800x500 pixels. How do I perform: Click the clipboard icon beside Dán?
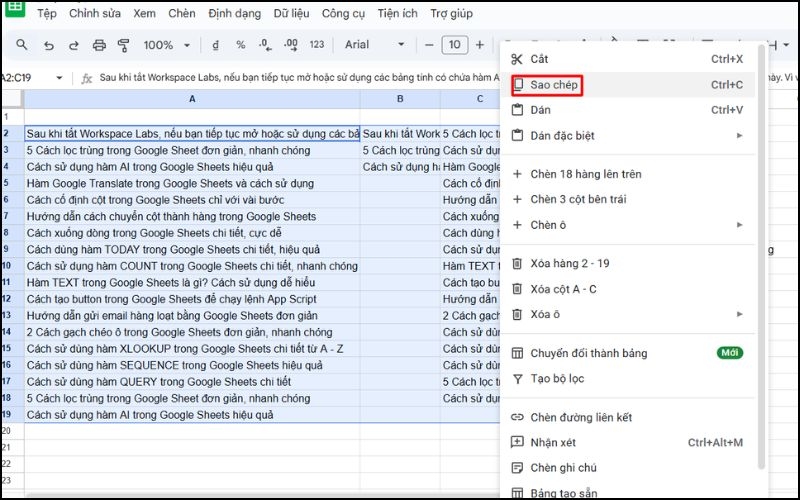[x=517, y=110]
